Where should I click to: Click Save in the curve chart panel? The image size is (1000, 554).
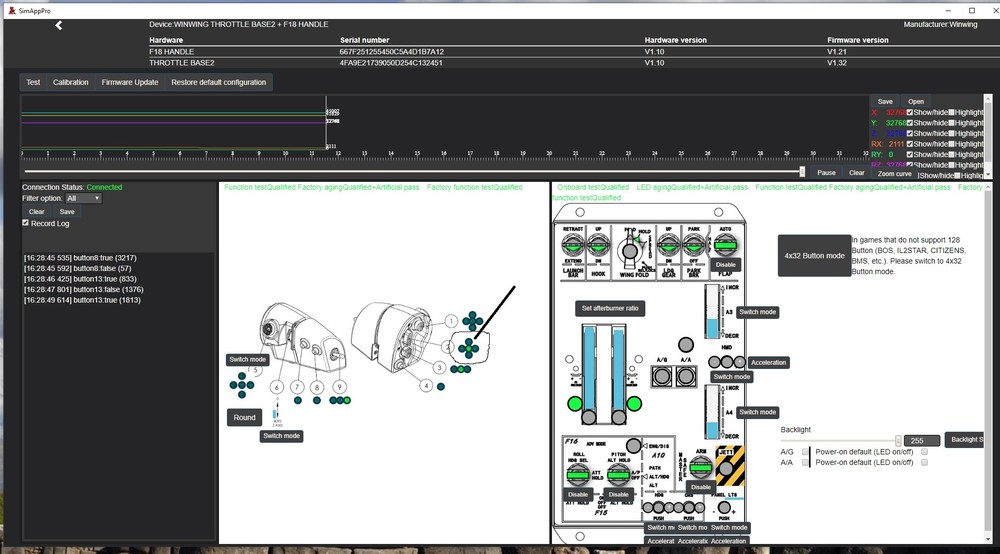click(885, 101)
